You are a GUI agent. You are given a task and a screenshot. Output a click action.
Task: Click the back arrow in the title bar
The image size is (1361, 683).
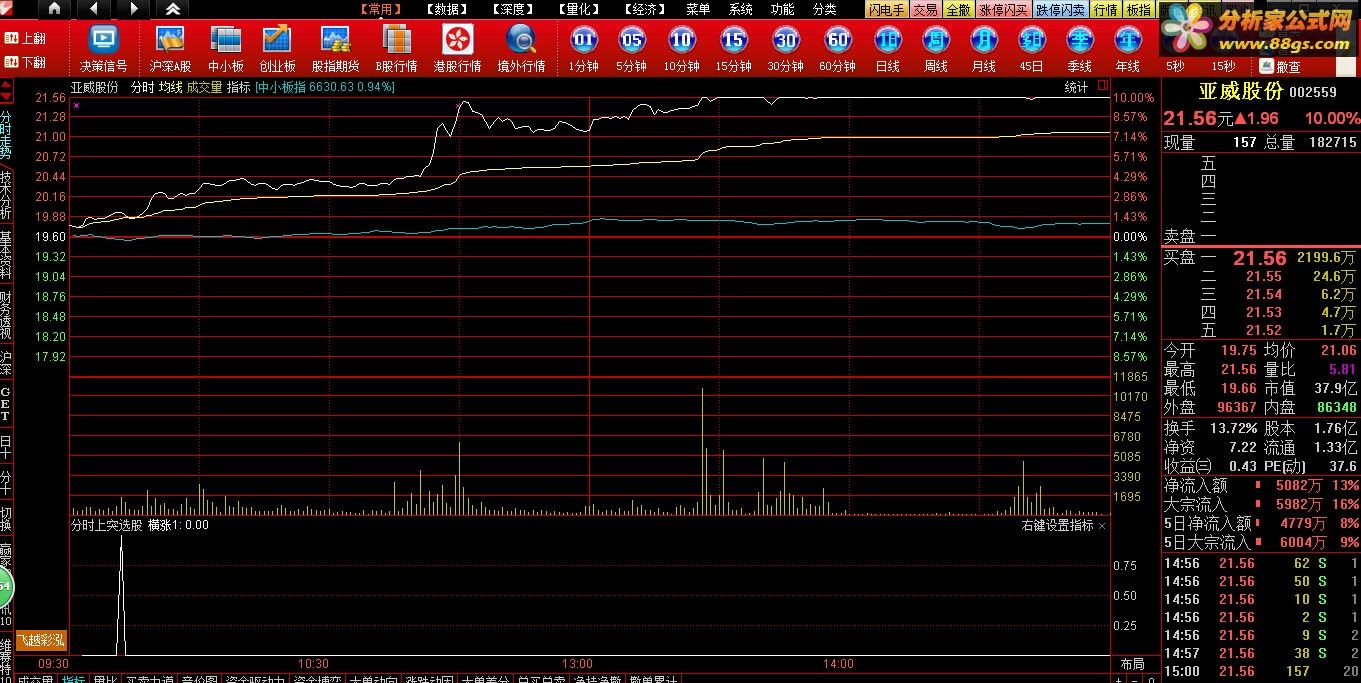[x=93, y=9]
